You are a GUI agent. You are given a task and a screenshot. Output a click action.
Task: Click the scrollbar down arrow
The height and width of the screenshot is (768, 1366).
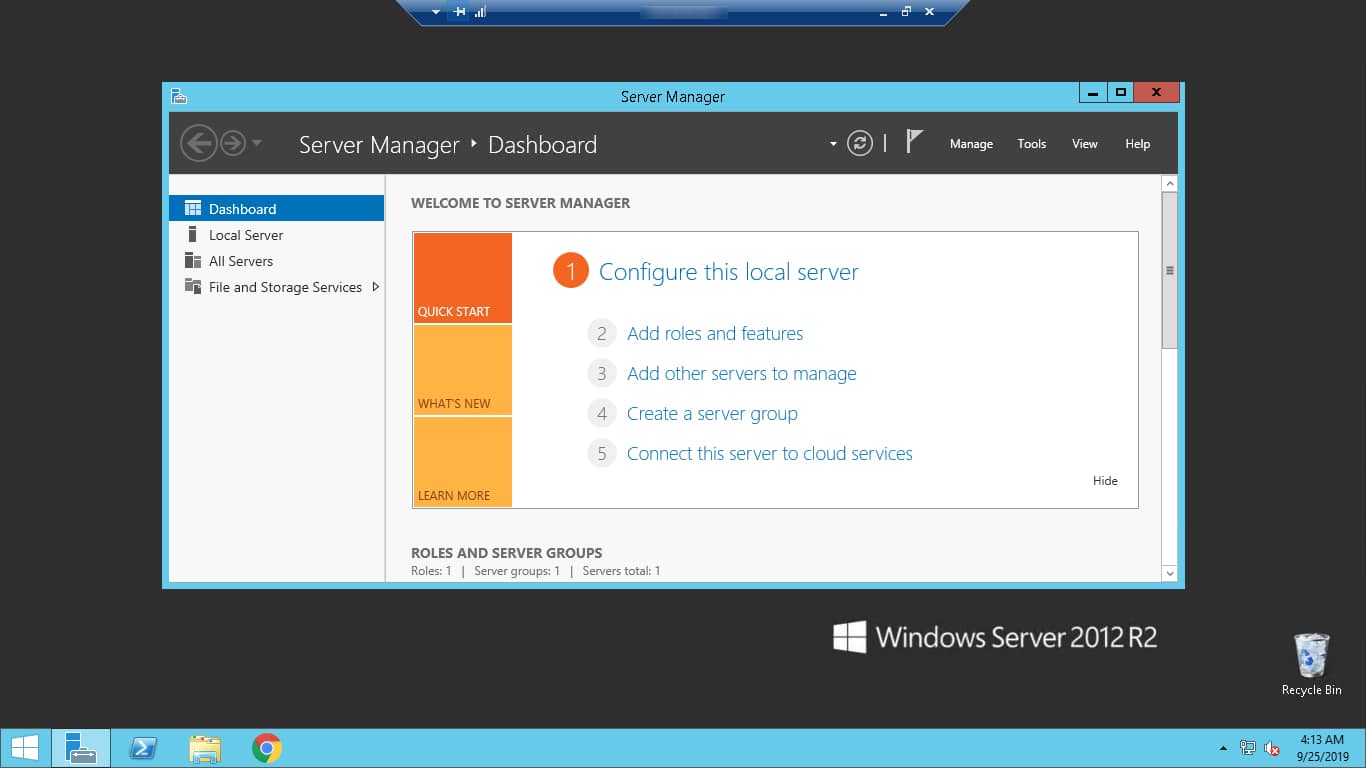pyautogui.click(x=1170, y=573)
